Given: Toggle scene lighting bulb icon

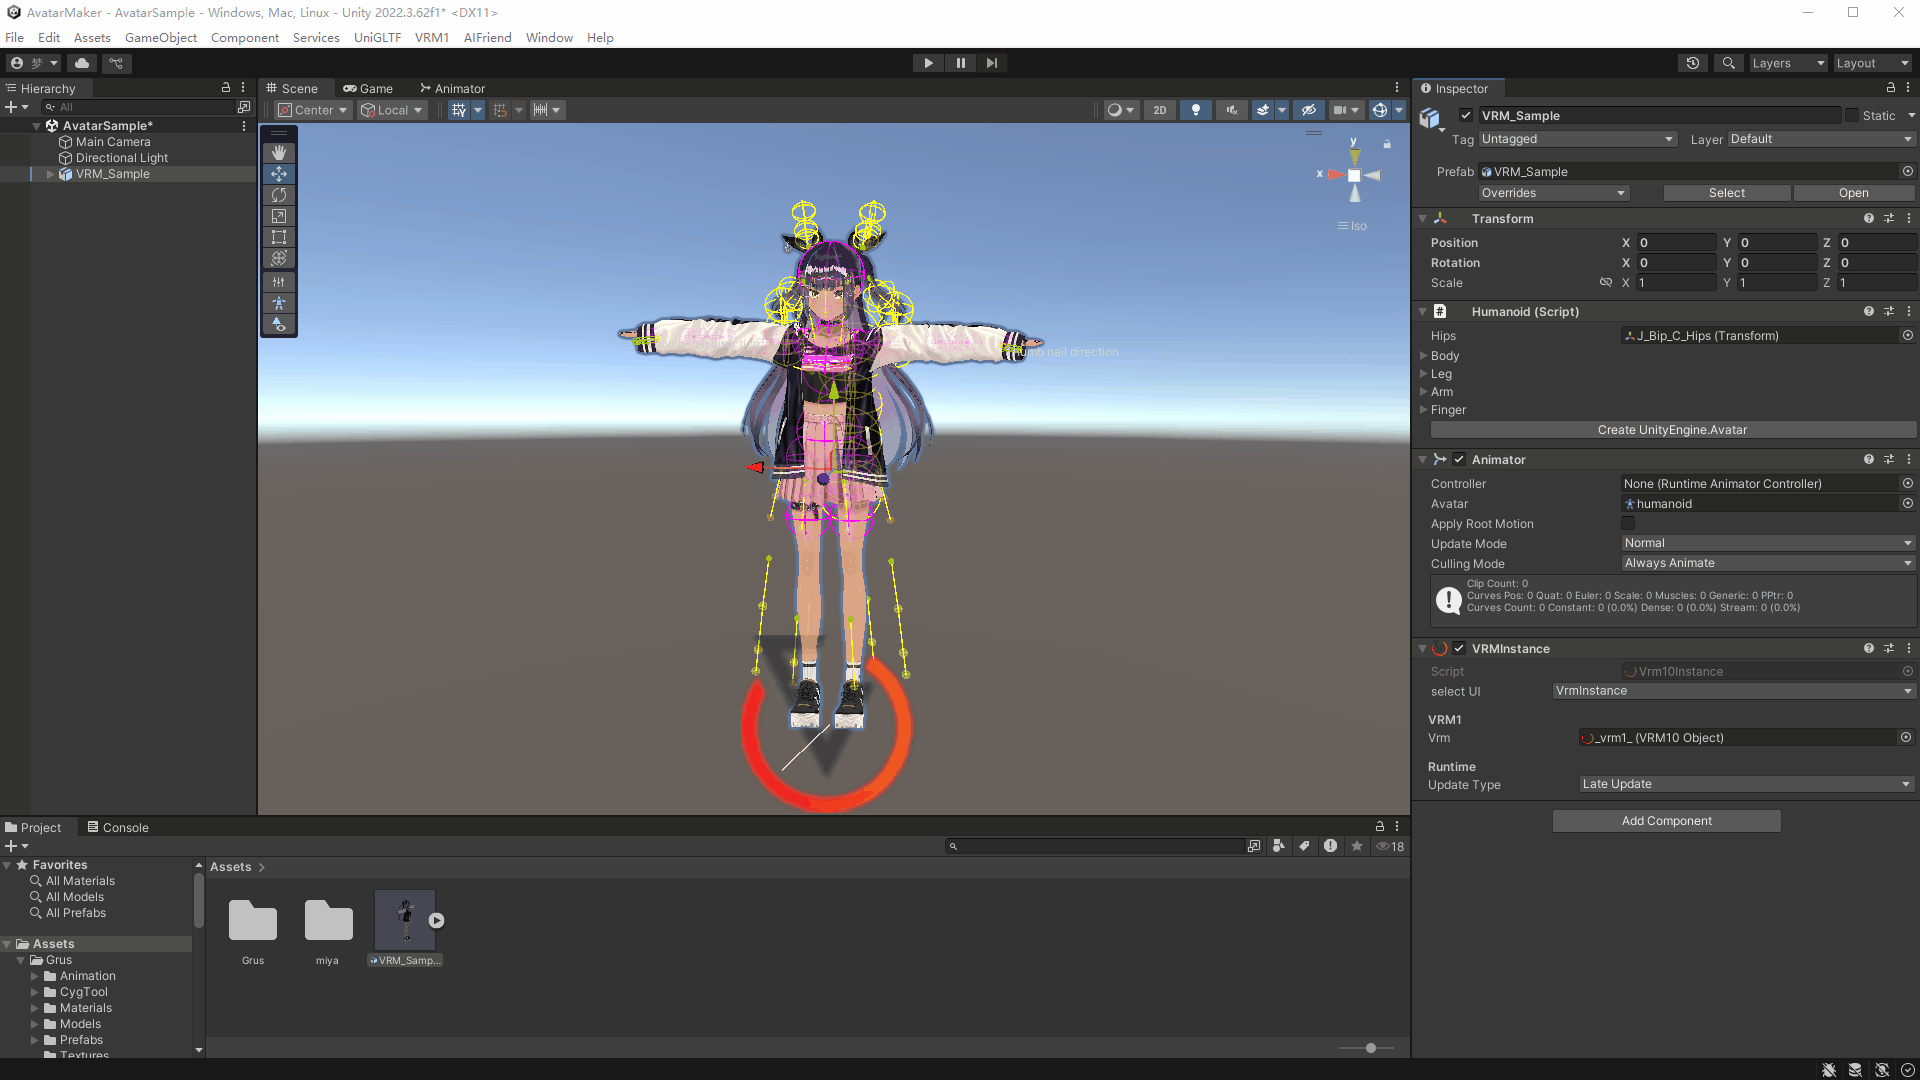Looking at the screenshot, I should point(1196,110).
